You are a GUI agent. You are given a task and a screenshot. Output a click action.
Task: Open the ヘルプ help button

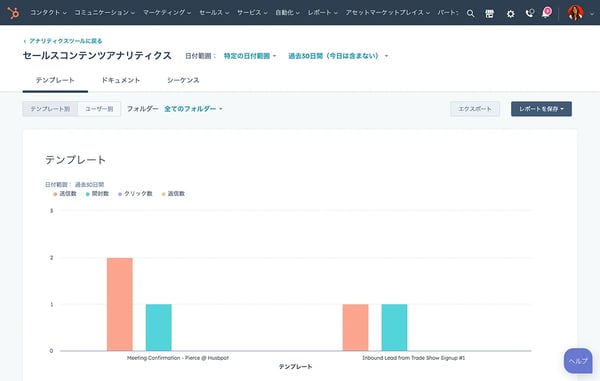click(x=578, y=361)
